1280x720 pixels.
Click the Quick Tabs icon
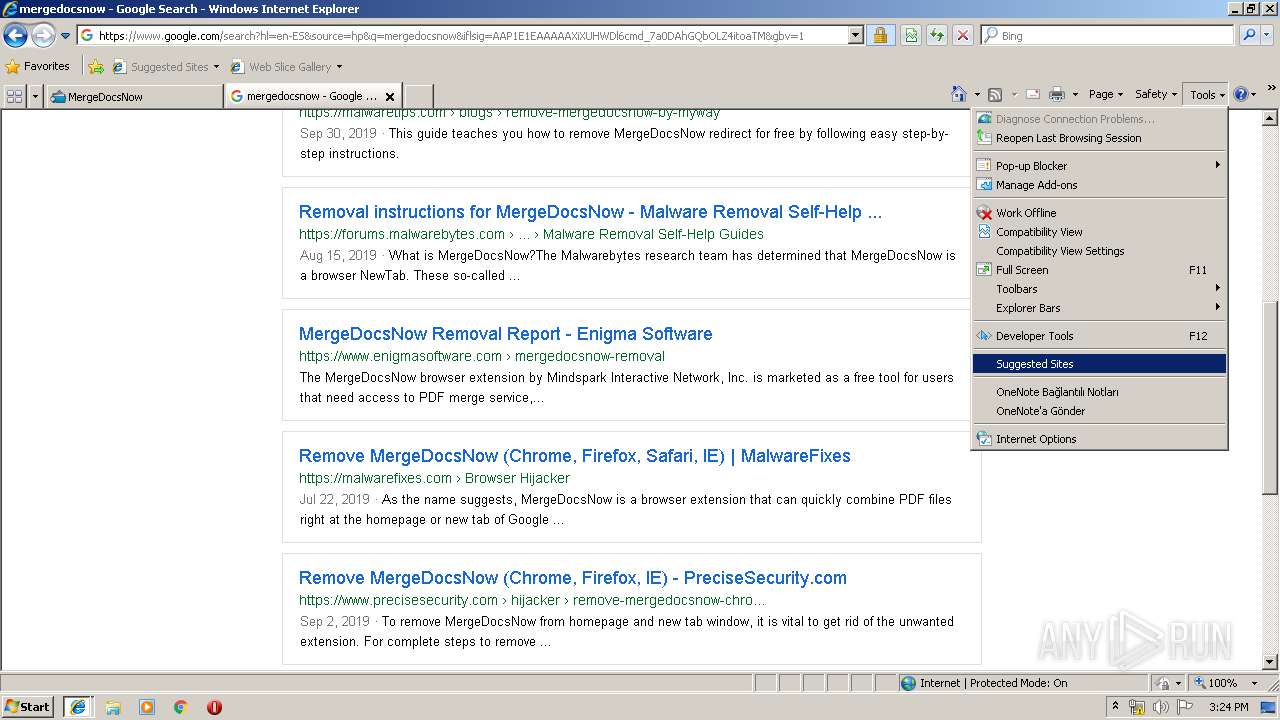(x=14, y=96)
